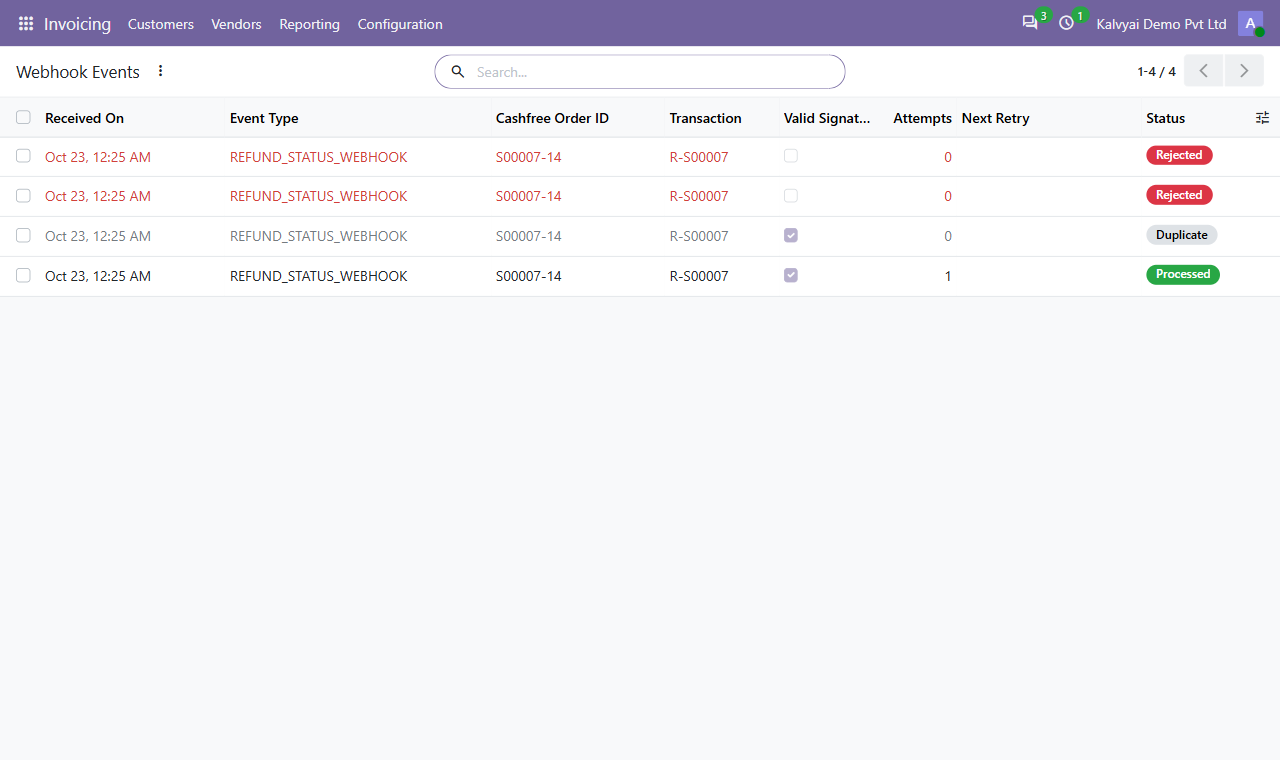This screenshot has width=1280, height=760.
Task: Go to next page arrow
Action: click(x=1243, y=71)
